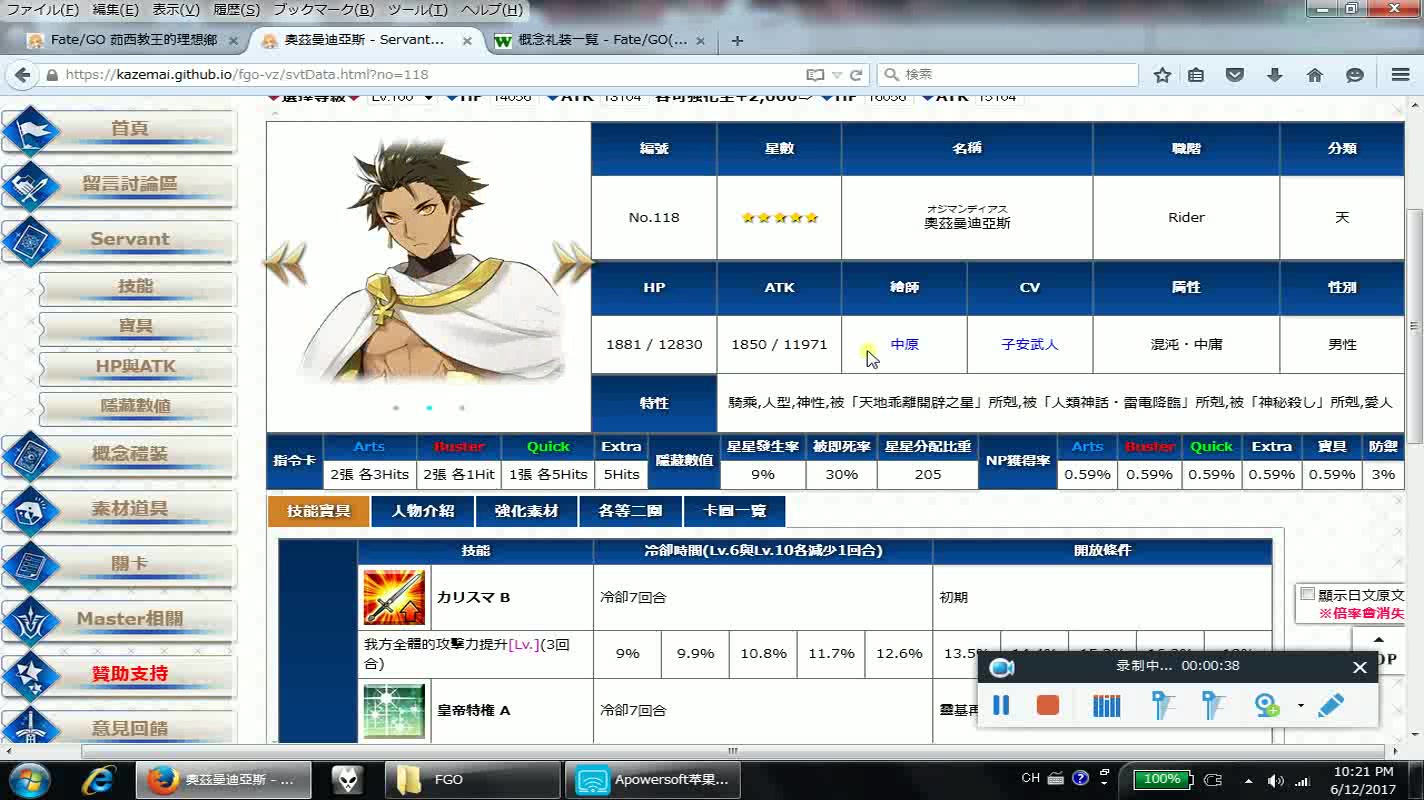1424x800 pixels.
Task: Add webcam in the recorder toolbar
Action: coord(1267,705)
